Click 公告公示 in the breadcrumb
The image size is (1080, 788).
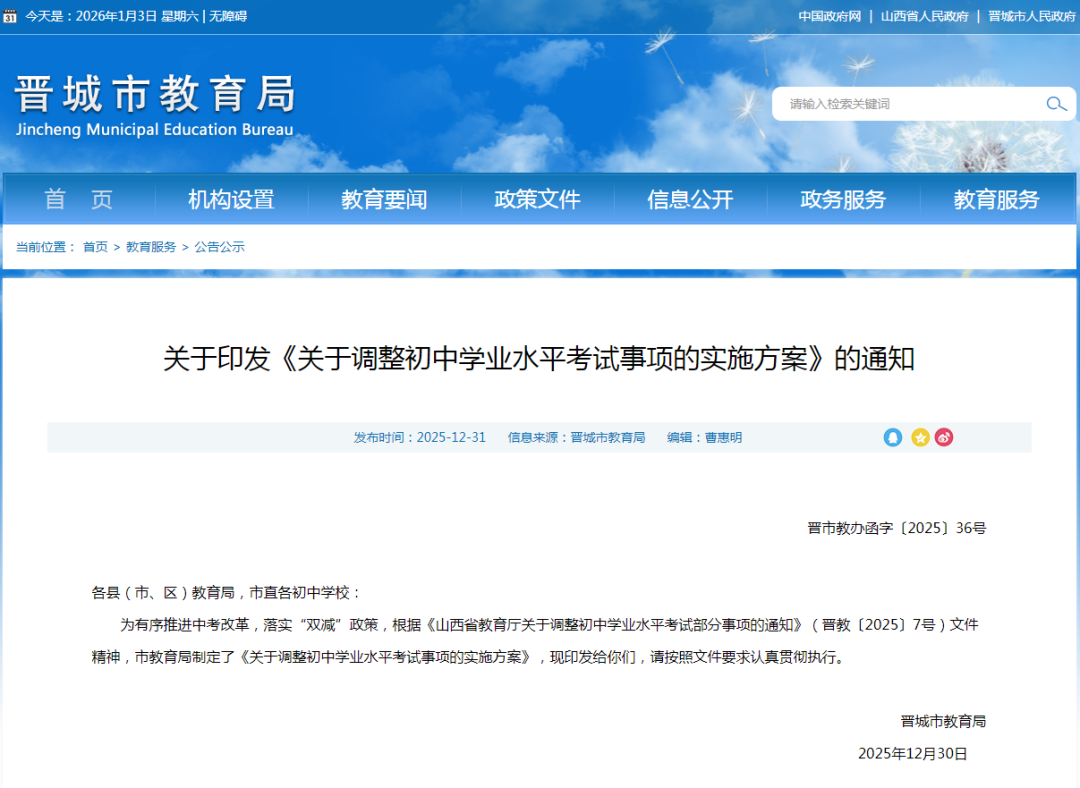click(x=219, y=247)
